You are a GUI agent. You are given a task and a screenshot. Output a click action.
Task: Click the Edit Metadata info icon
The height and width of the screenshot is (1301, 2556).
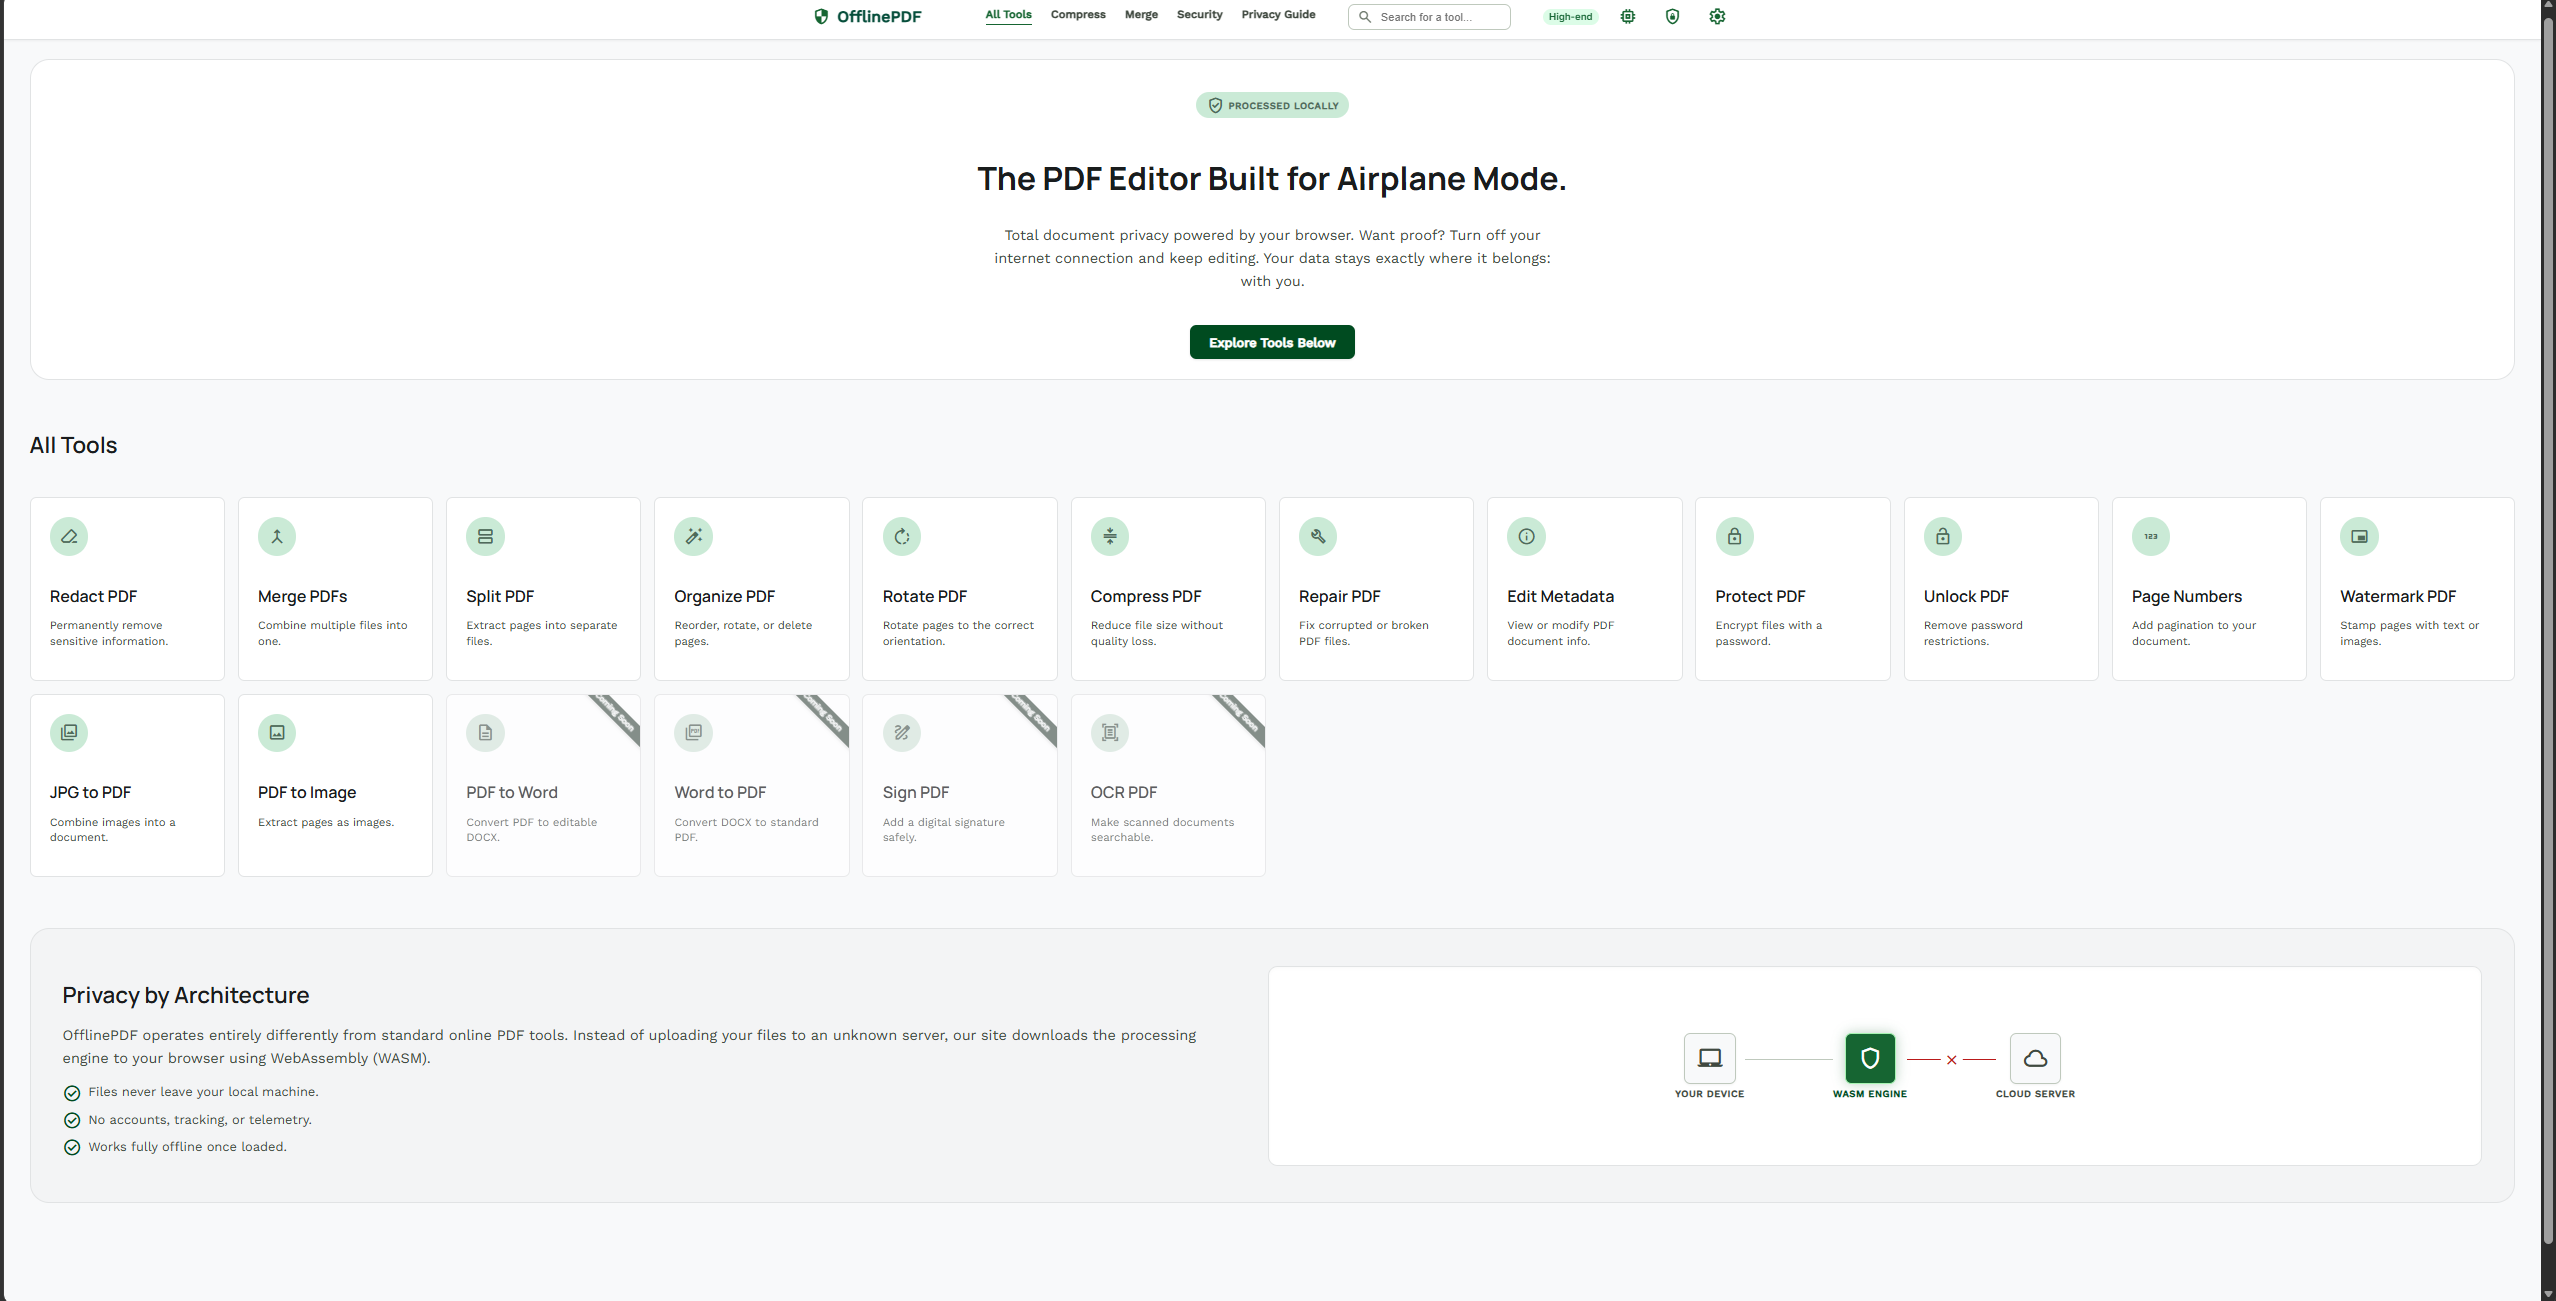[x=1526, y=537]
